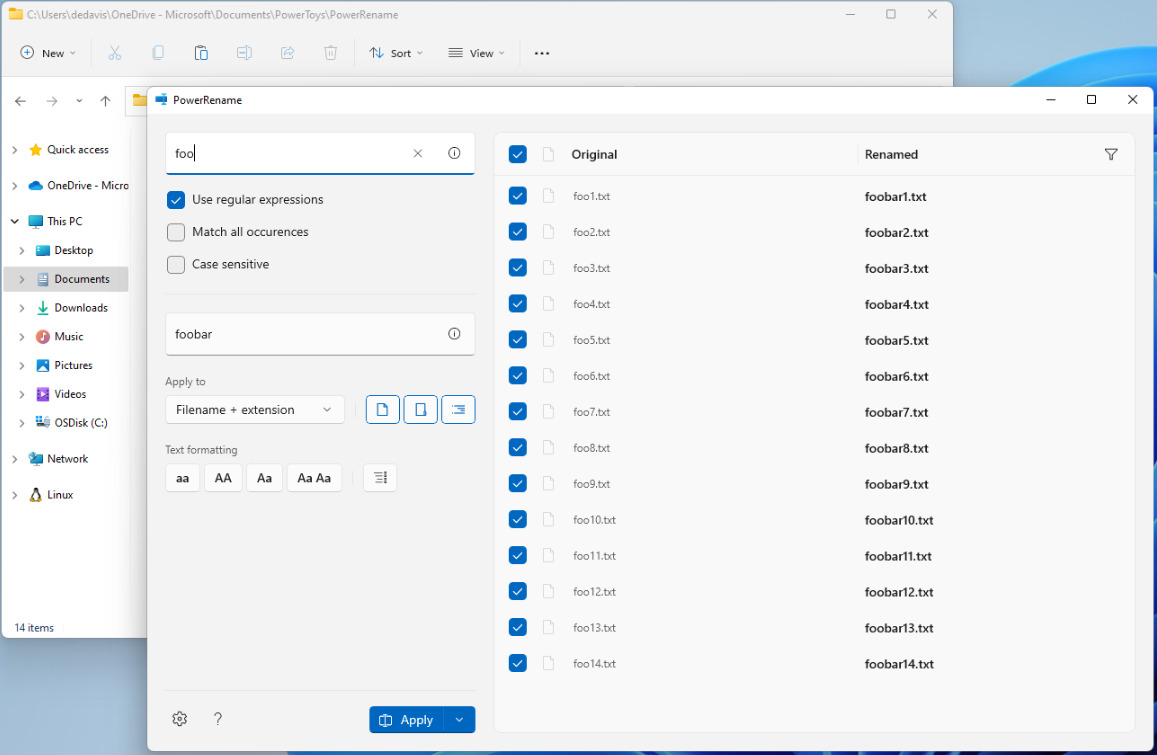
Task: Open the View menu in Explorer
Action: 476,53
